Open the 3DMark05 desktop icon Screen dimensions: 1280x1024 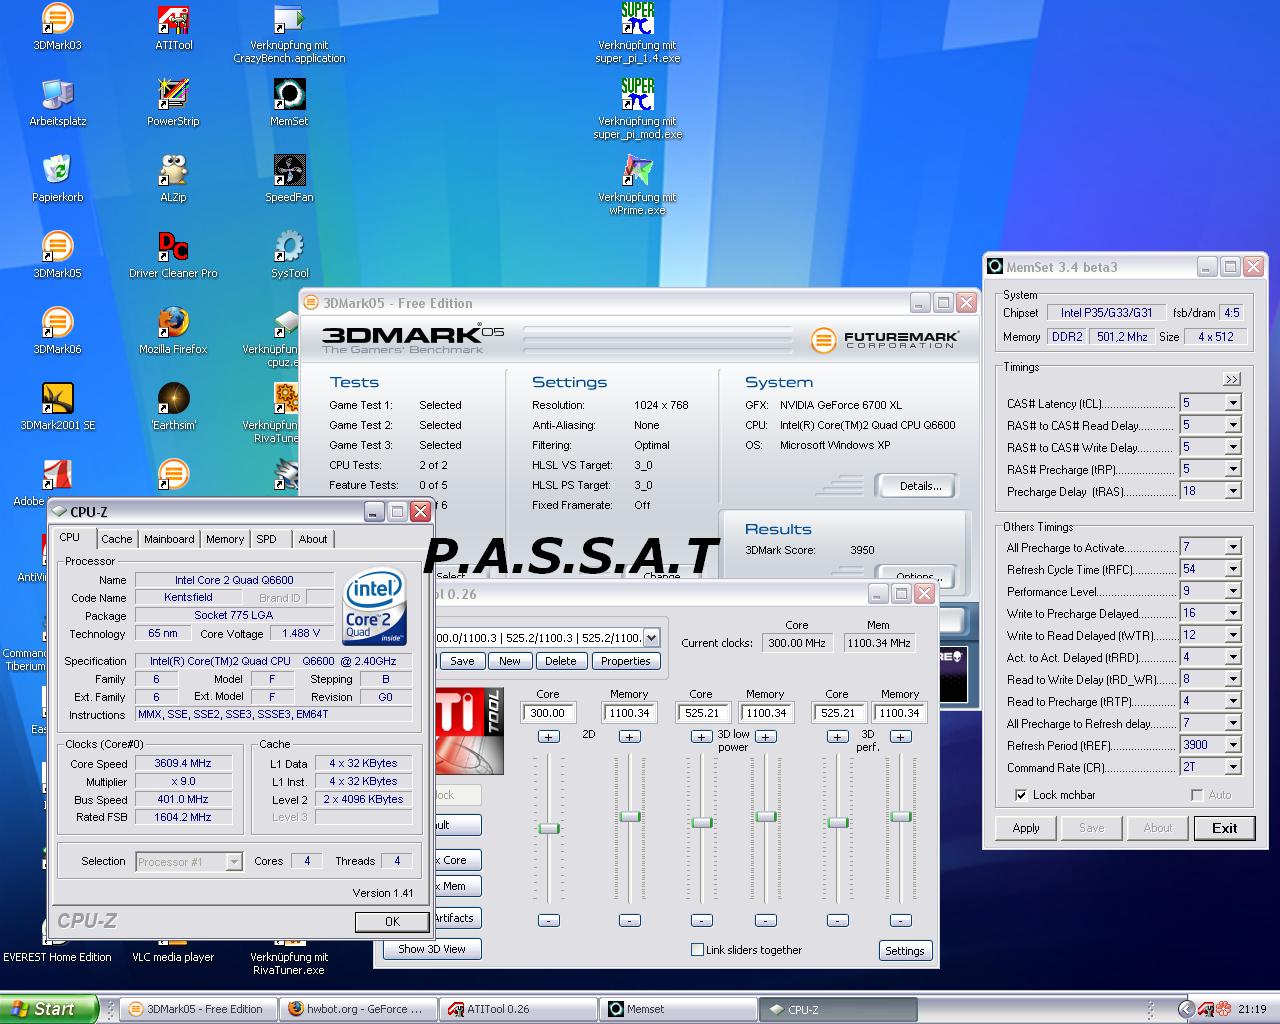coord(57,254)
